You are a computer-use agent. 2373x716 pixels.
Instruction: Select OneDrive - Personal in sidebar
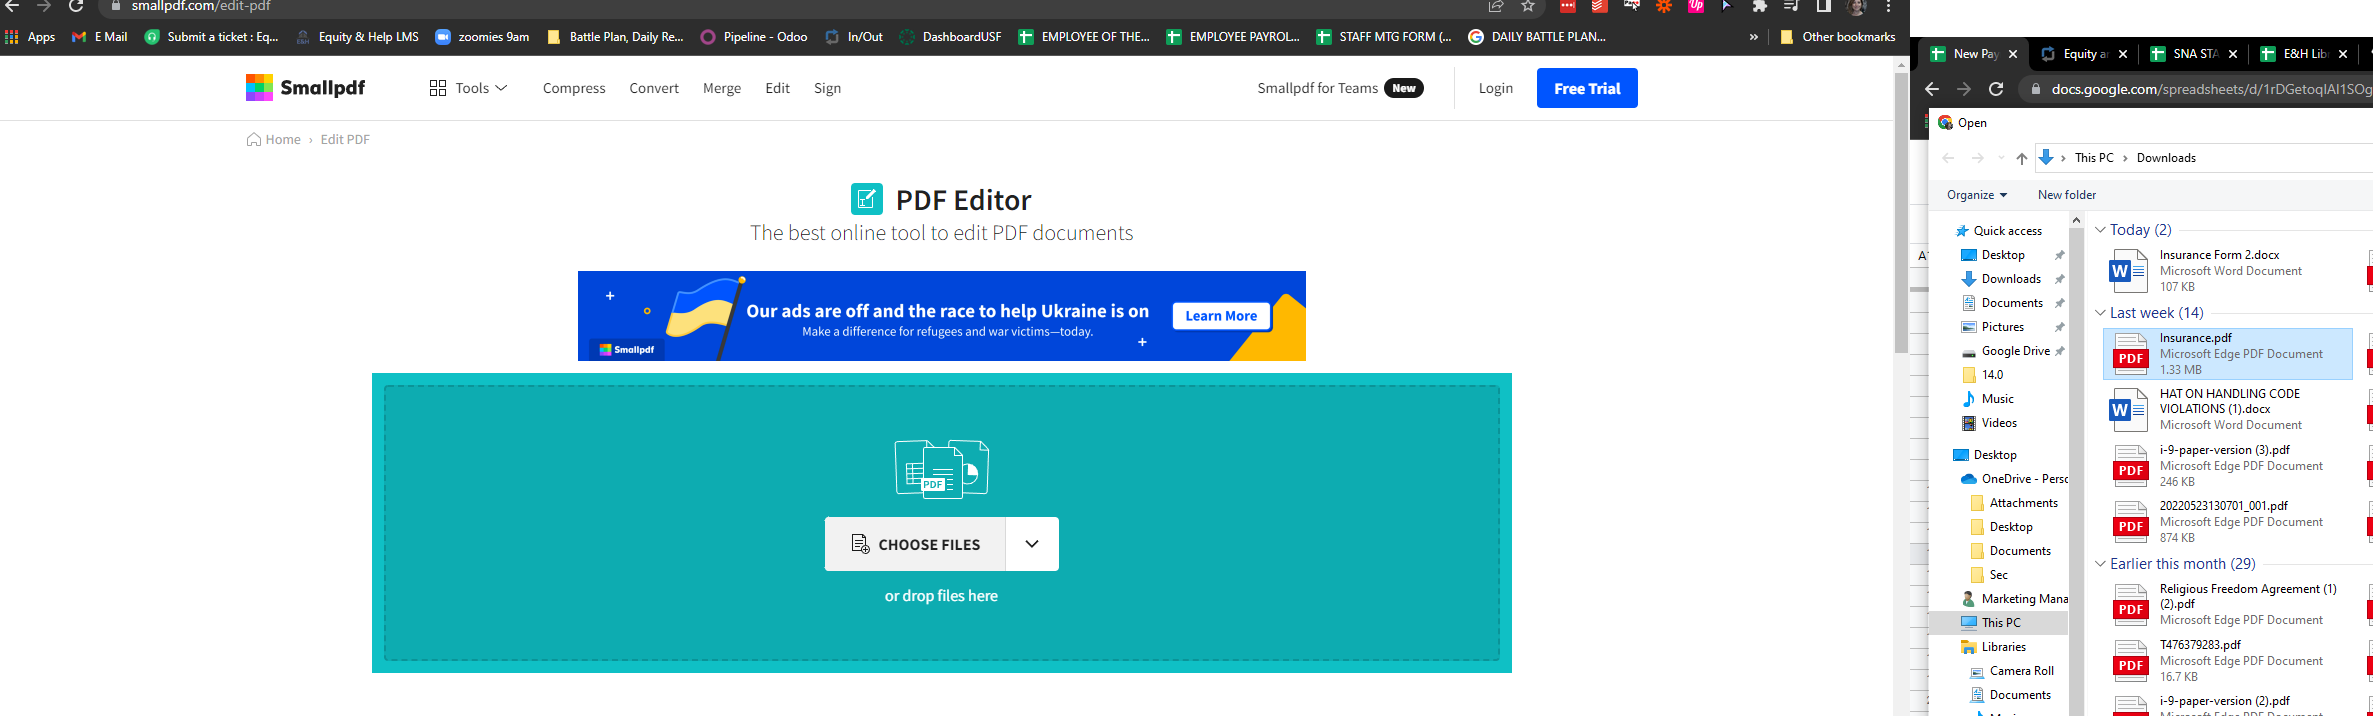point(2015,479)
